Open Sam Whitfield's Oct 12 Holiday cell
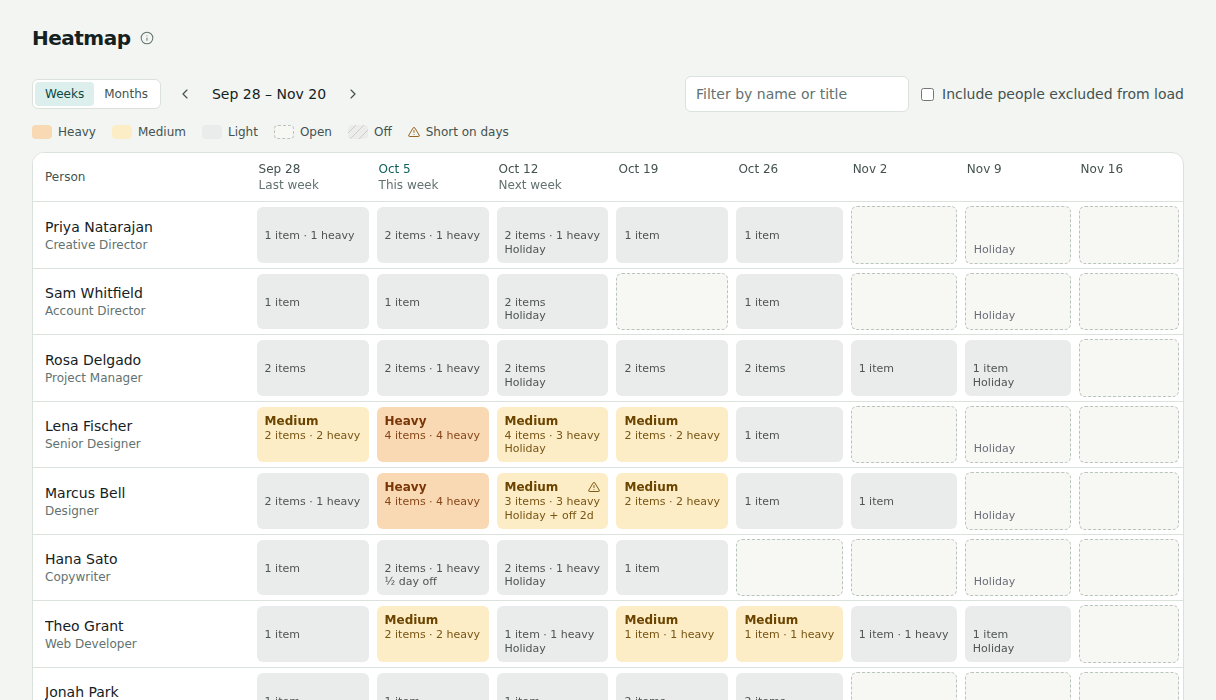 [x=552, y=301]
